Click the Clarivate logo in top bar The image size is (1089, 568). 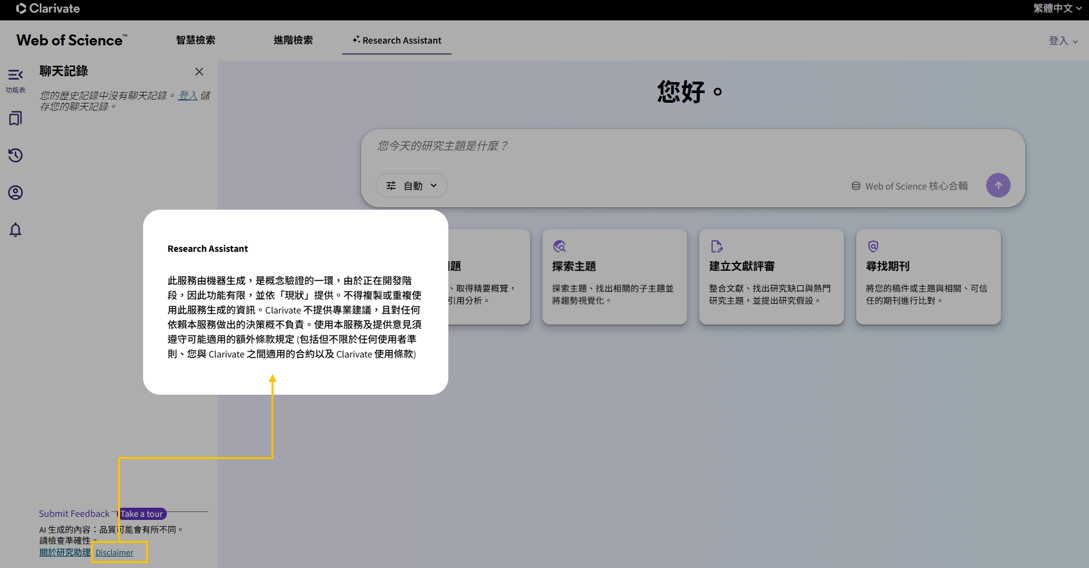click(x=48, y=8)
